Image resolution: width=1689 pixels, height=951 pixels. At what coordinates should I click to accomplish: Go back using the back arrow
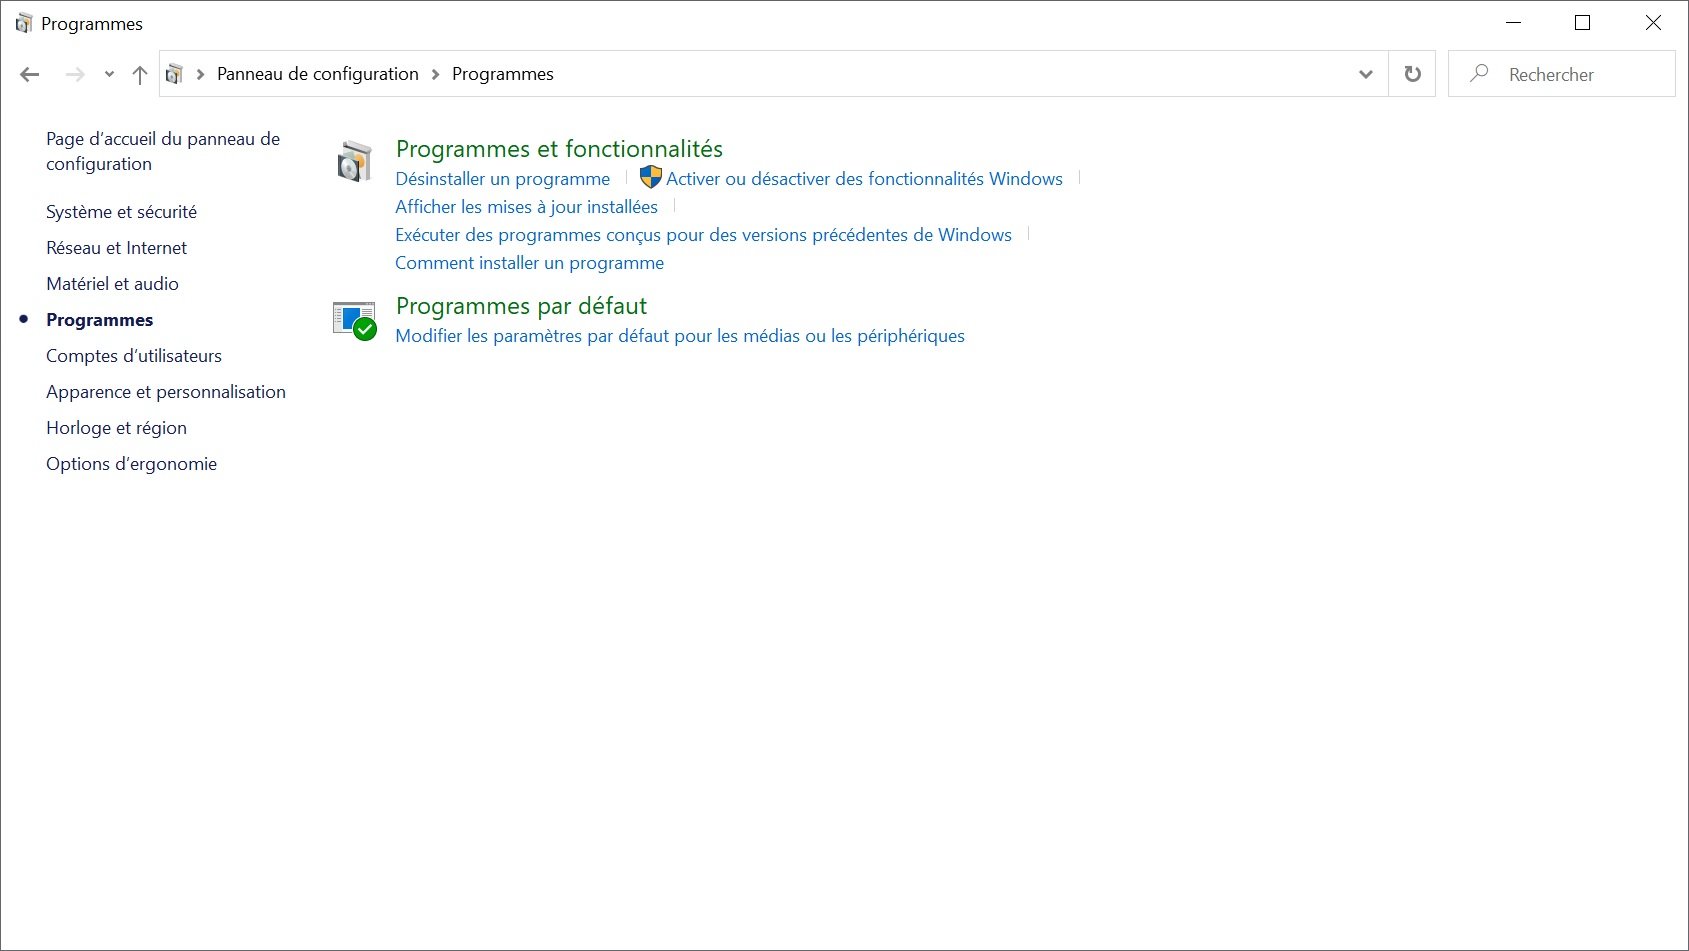point(30,74)
